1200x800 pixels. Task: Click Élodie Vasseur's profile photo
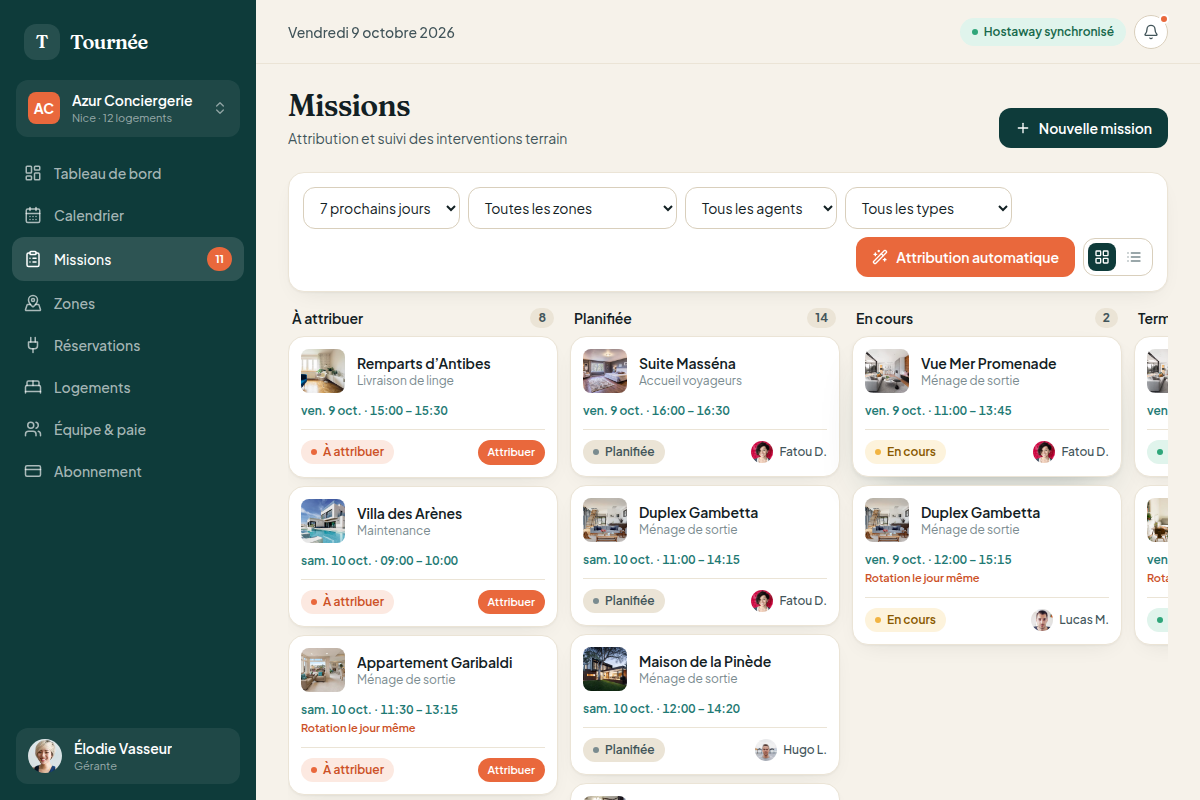pyautogui.click(x=45, y=756)
